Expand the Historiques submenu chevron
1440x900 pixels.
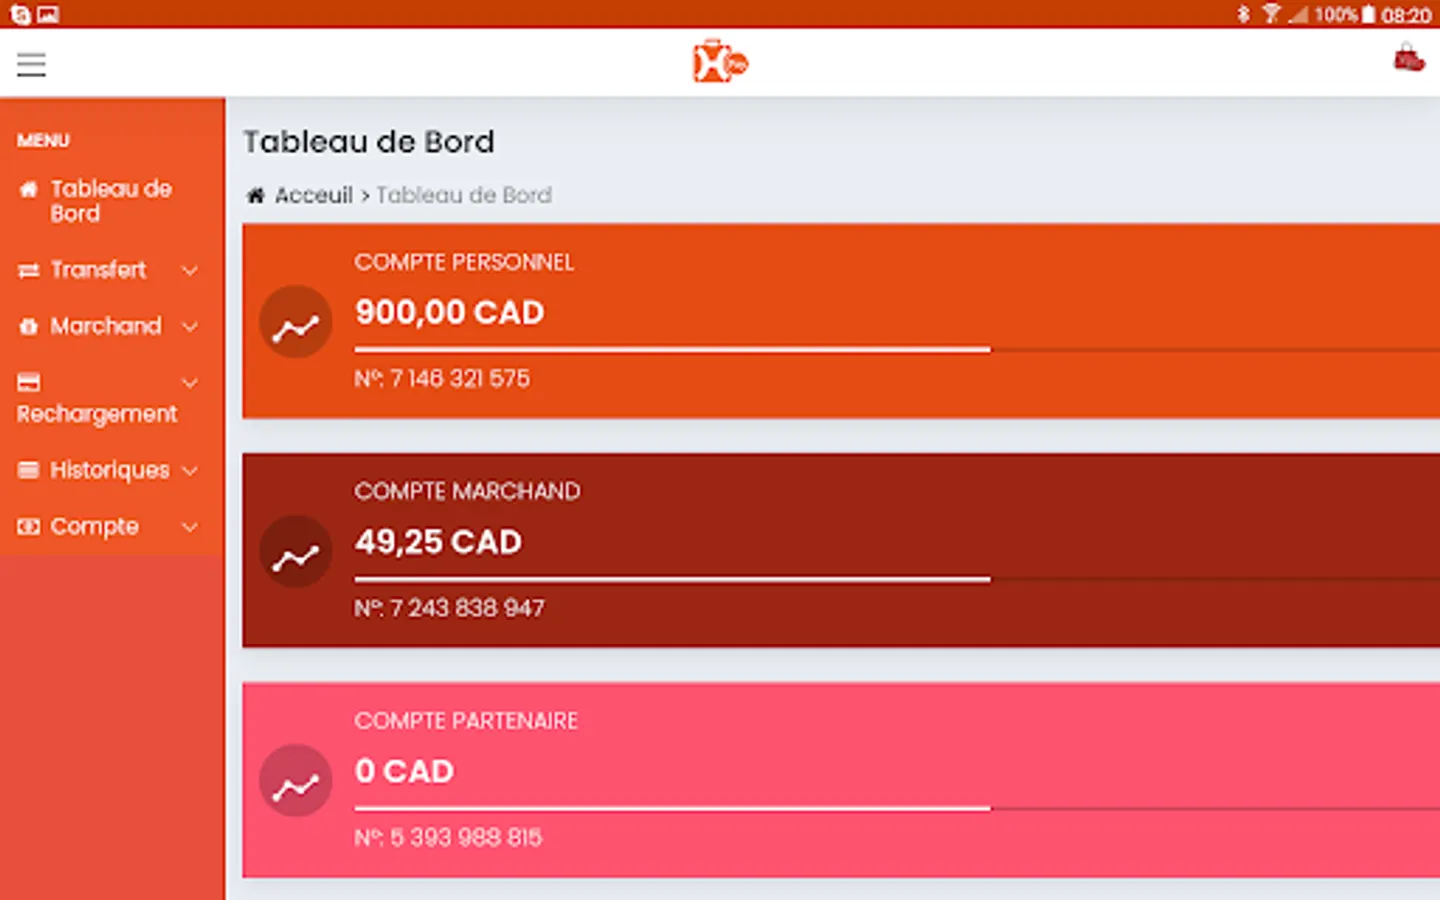190,471
